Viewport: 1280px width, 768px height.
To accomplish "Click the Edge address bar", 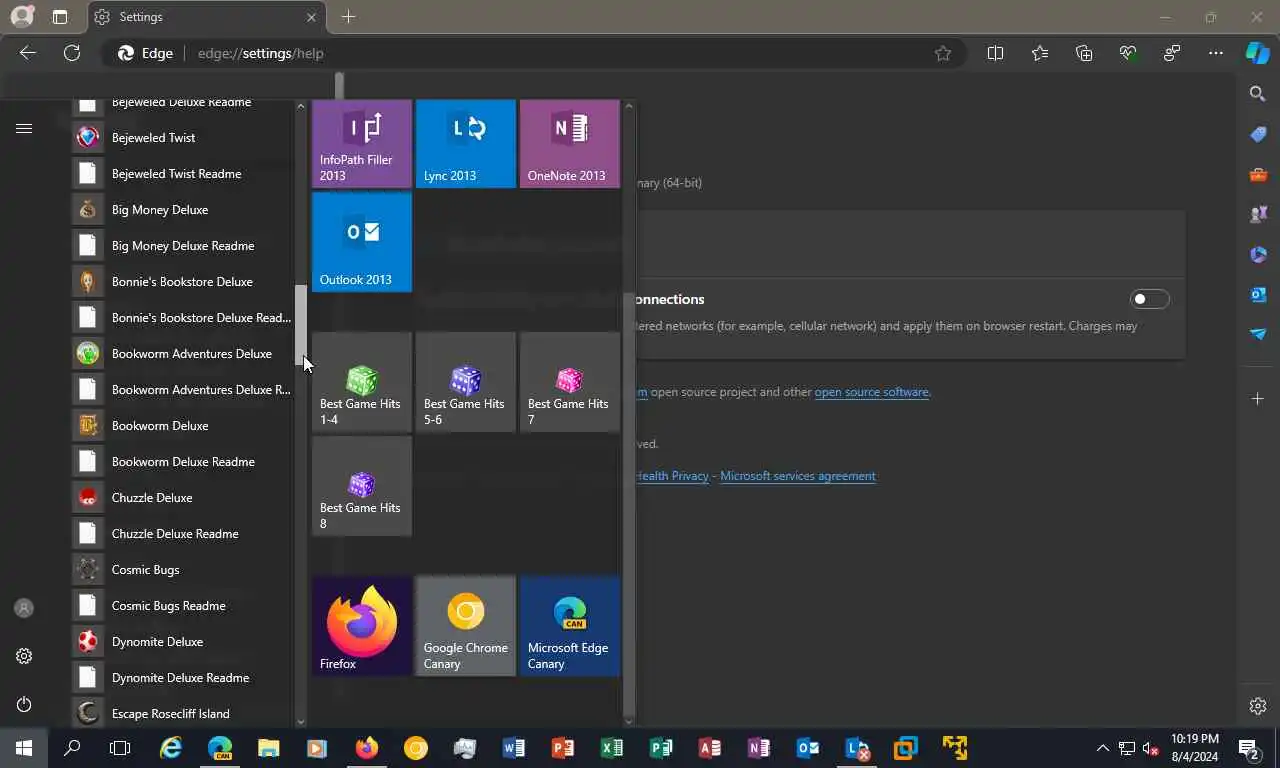I will click(x=535, y=53).
